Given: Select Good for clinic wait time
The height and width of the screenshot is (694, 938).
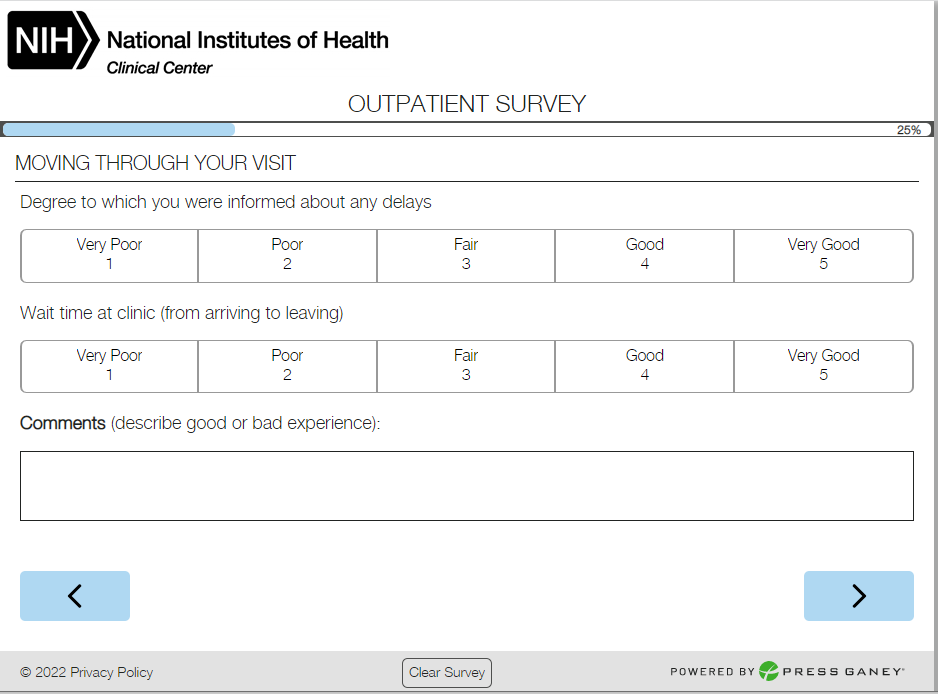Looking at the screenshot, I should click(644, 366).
